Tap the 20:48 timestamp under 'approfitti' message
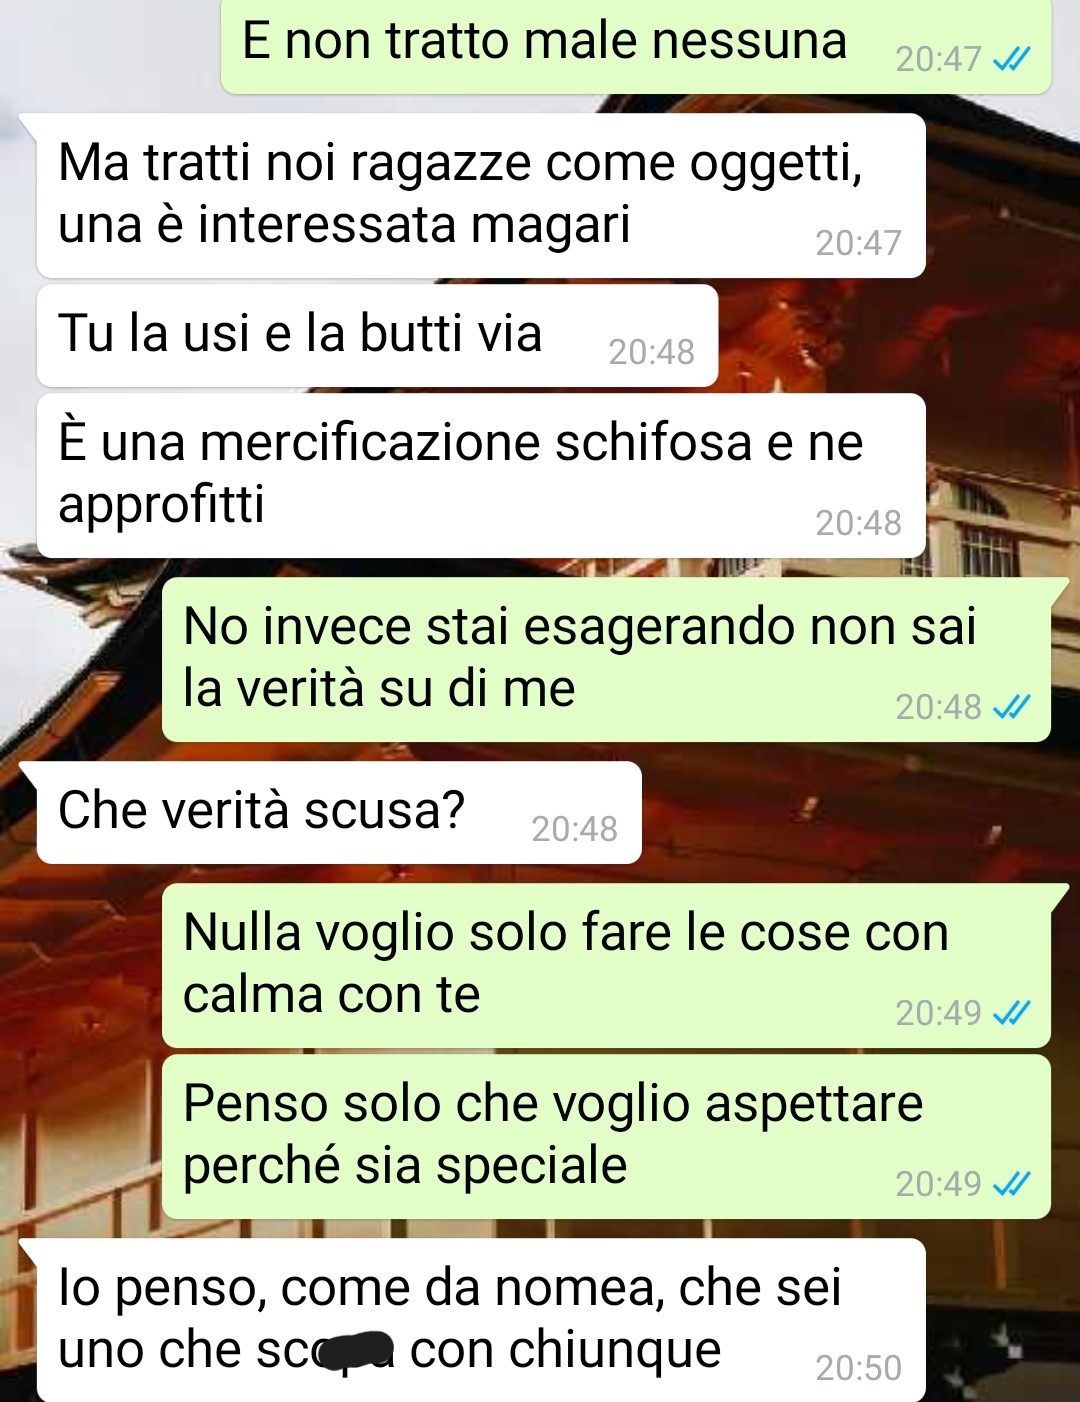The width and height of the screenshot is (1080, 1402). click(x=858, y=523)
